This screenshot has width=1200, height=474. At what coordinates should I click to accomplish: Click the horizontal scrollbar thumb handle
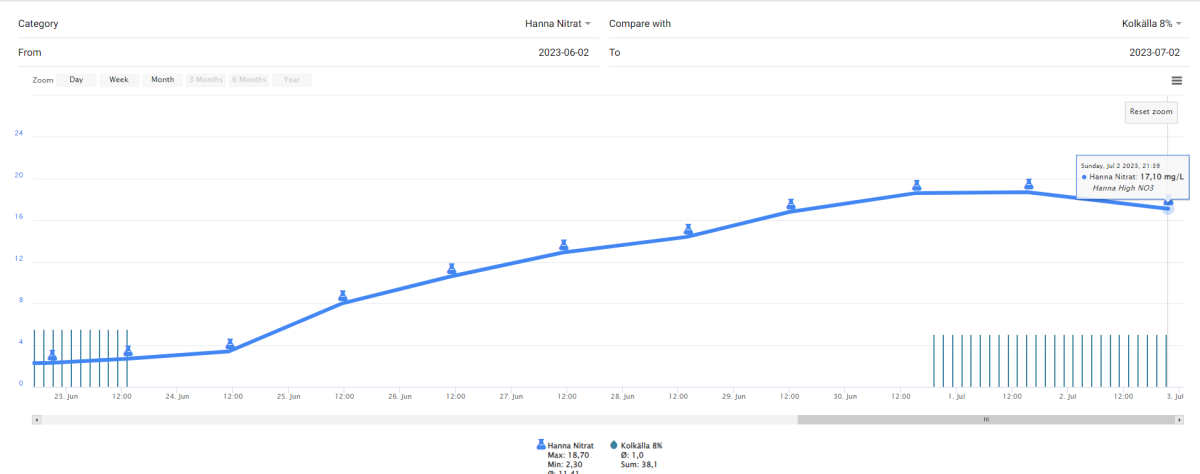coord(985,420)
